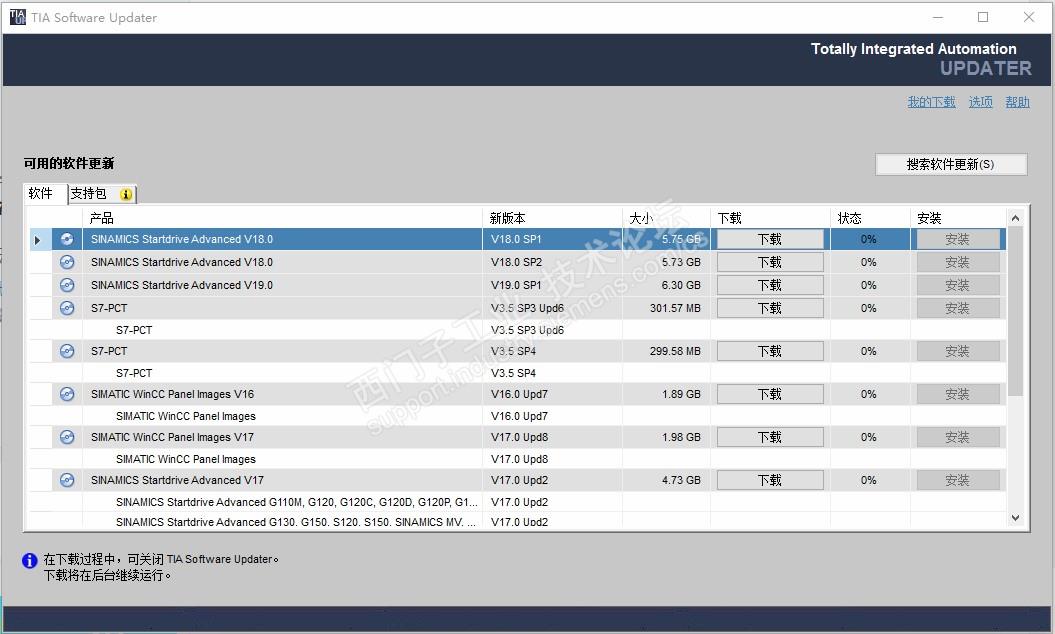Download Startdrive Advanced V18.0 SP2
This screenshot has width=1055, height=634.
(770, 262)
